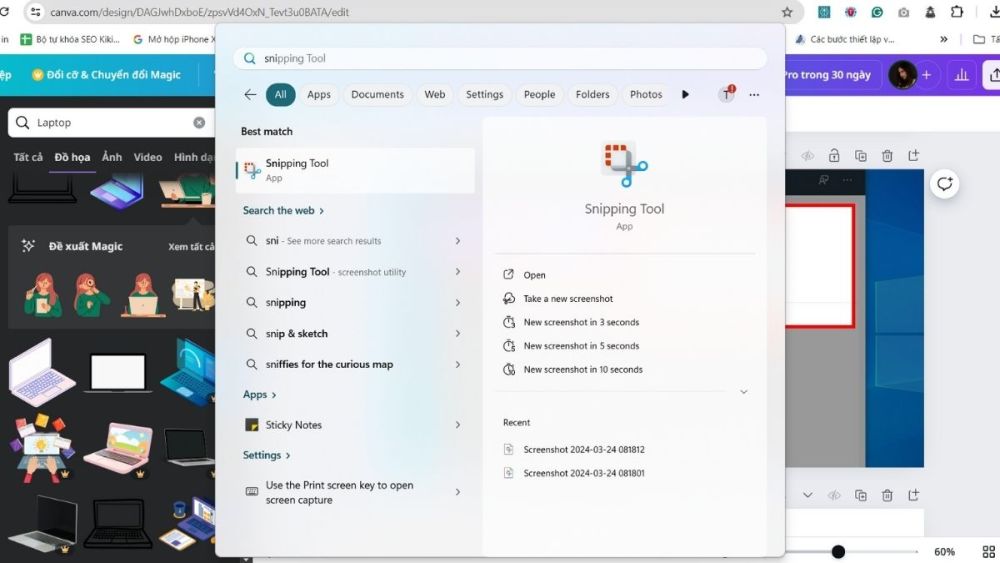Expand the Sticky Notes result arrow
The width and height of the screenshot is (1000, 563).
tap(458, 425)
